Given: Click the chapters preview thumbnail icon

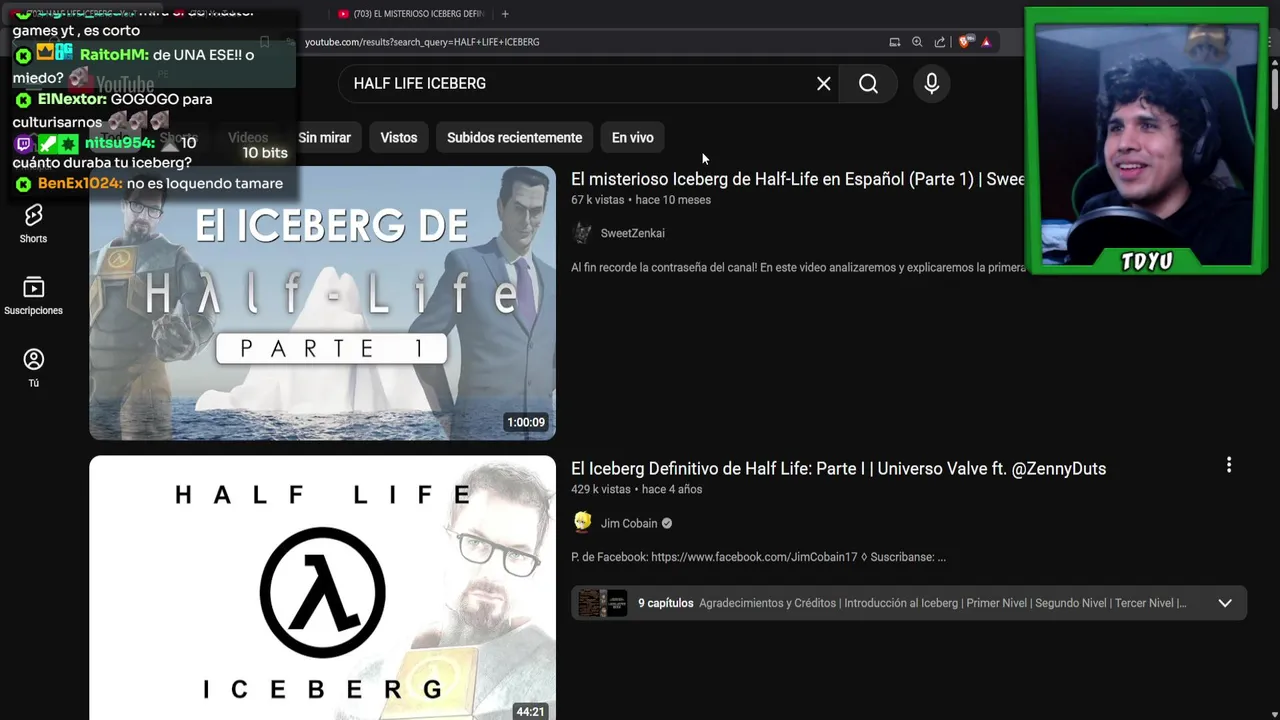Looking at the screenshot, I should tap(602, 603).
